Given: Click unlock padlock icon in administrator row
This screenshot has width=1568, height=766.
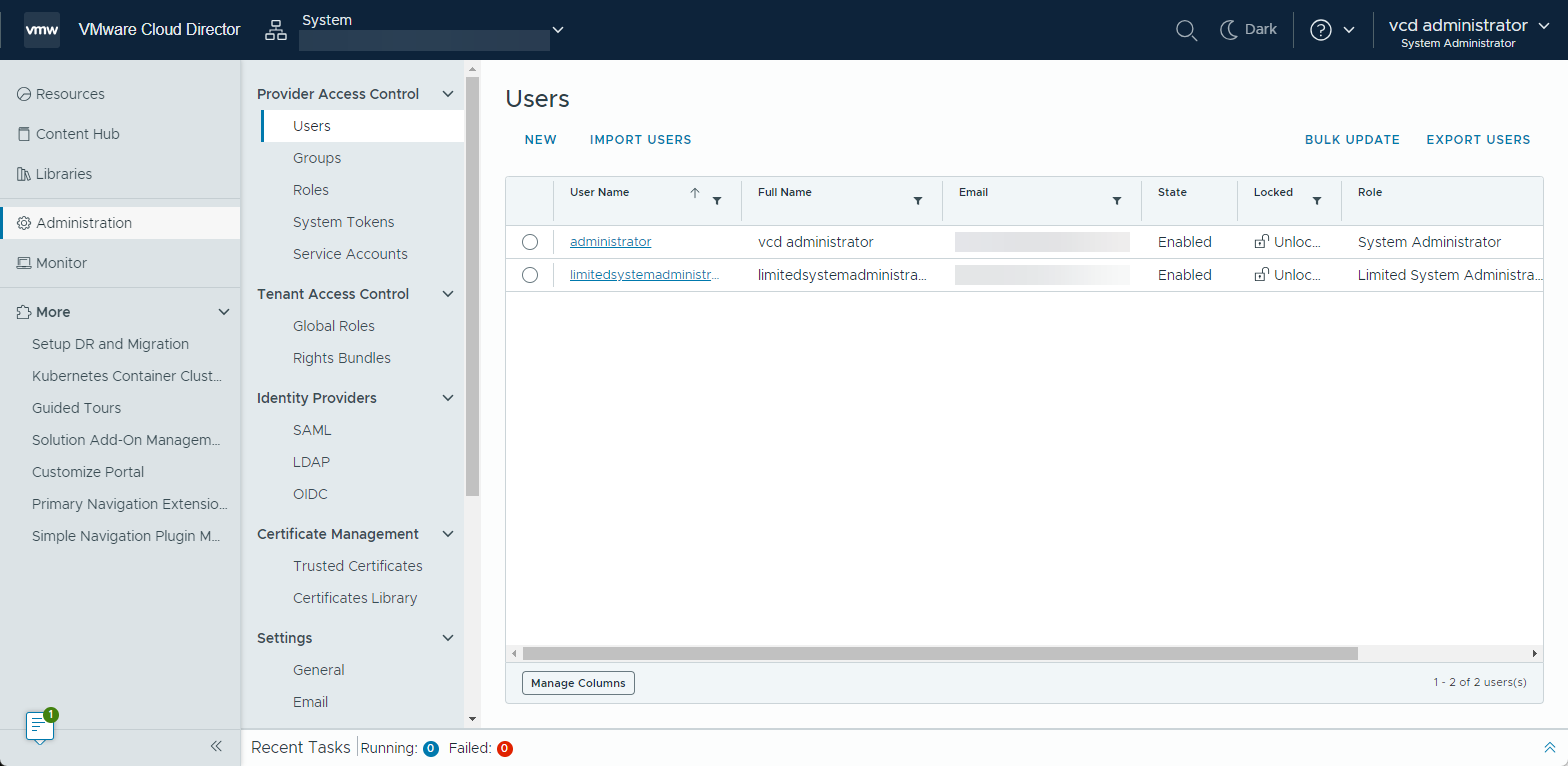Looking at the screenshot, I should coord(1262,242).
